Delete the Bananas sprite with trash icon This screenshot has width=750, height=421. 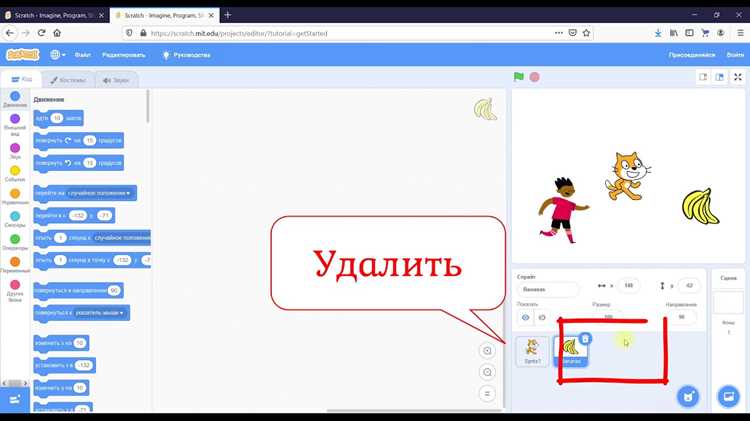[x=585, y=339]
